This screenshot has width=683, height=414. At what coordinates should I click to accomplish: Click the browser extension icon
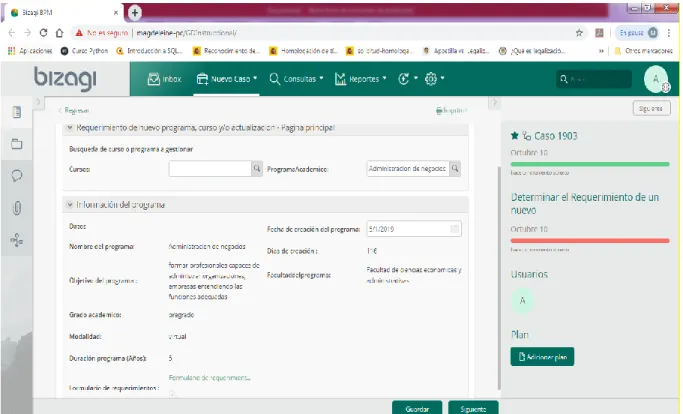coord(599,33)
